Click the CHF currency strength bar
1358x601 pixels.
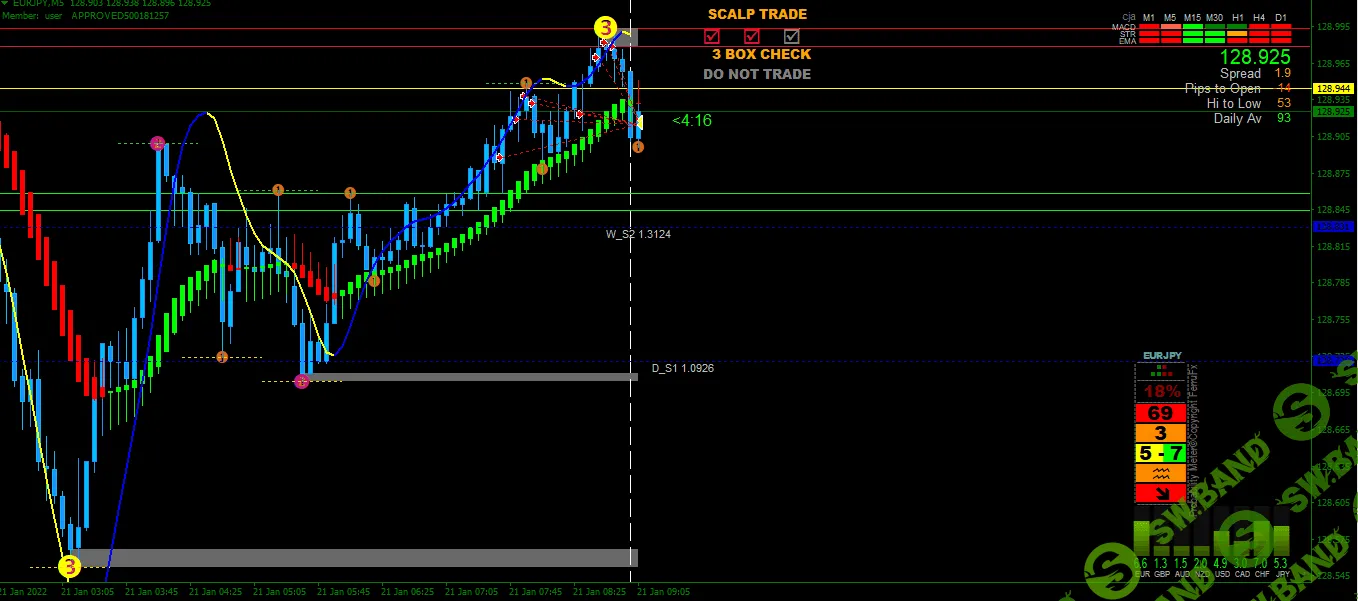[1260, 537]
